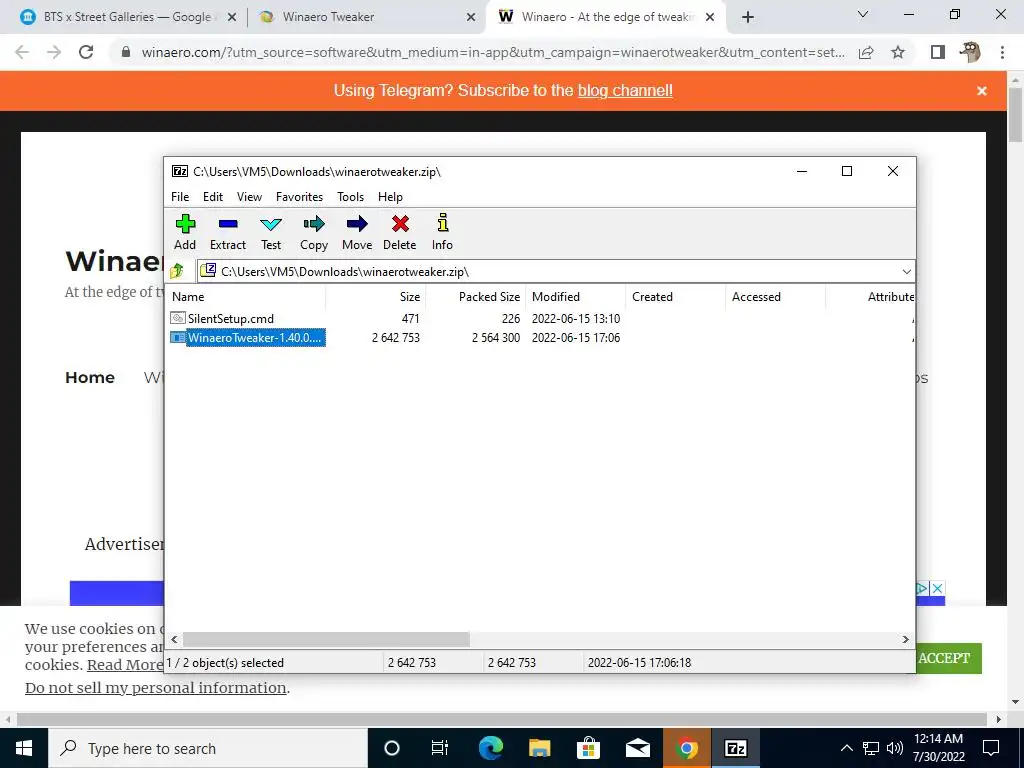Choose the Move toolbar icon
Screen dimensions: 1024x768
[x=357, y=224]
